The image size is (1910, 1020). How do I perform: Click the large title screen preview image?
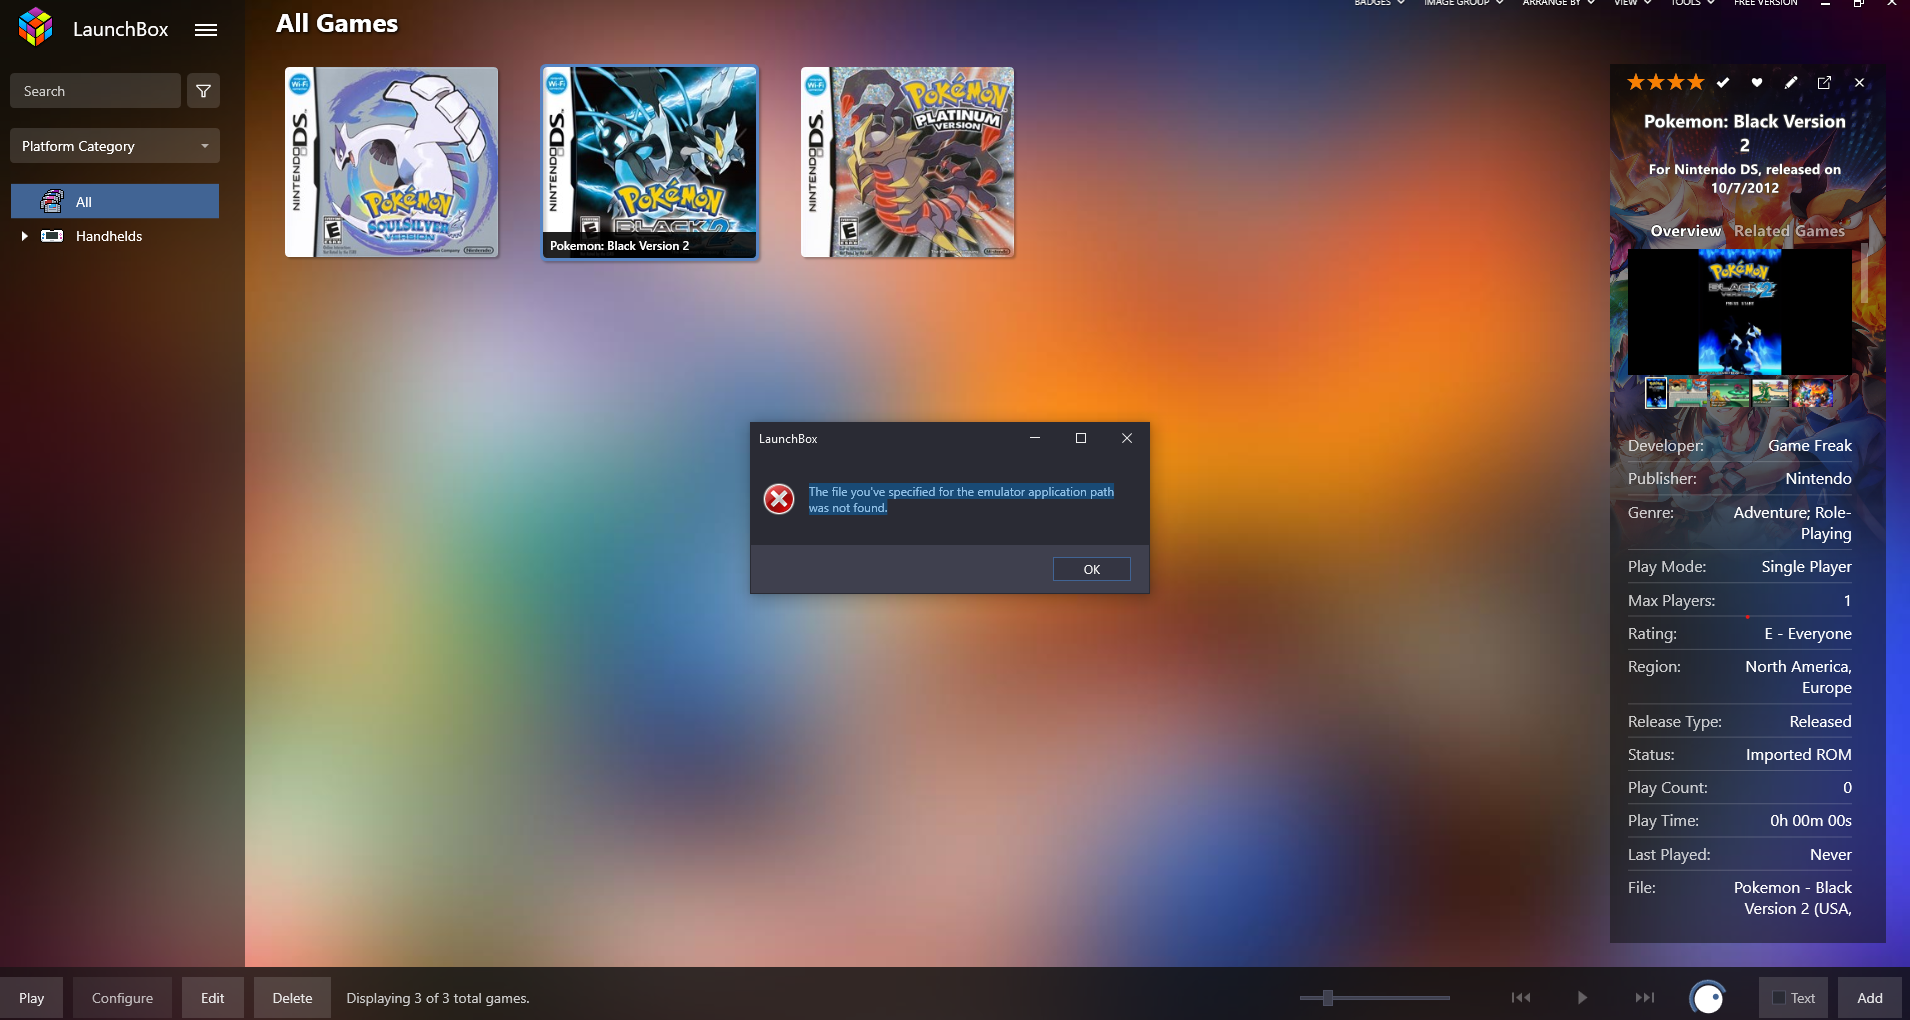[1739, 312]
